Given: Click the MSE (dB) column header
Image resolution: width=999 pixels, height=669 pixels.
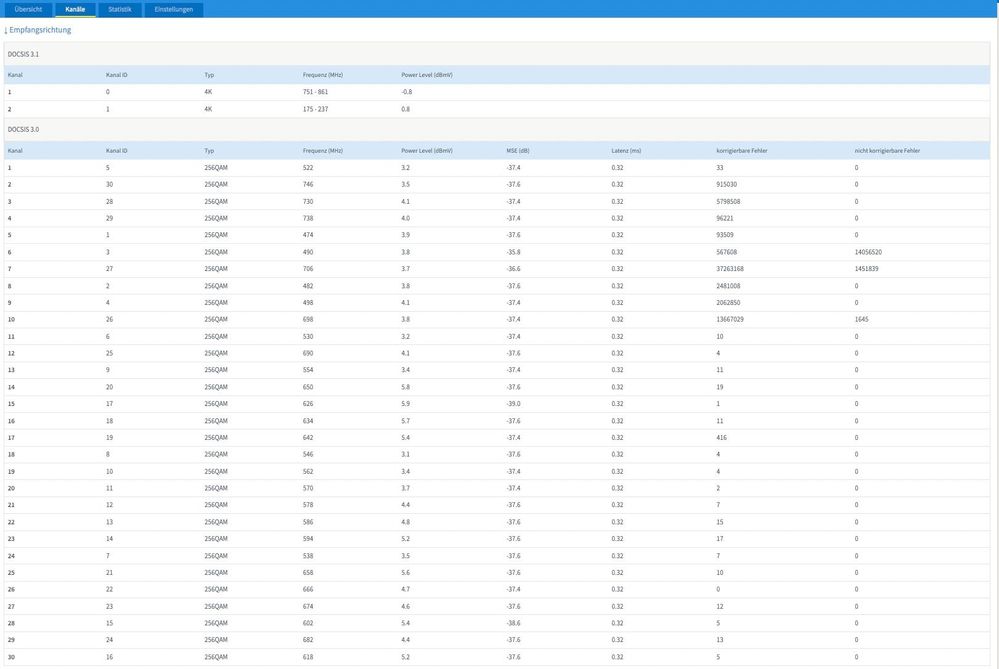Looking at the screenshot, I should pyautogui.click(x=518, y=151).
